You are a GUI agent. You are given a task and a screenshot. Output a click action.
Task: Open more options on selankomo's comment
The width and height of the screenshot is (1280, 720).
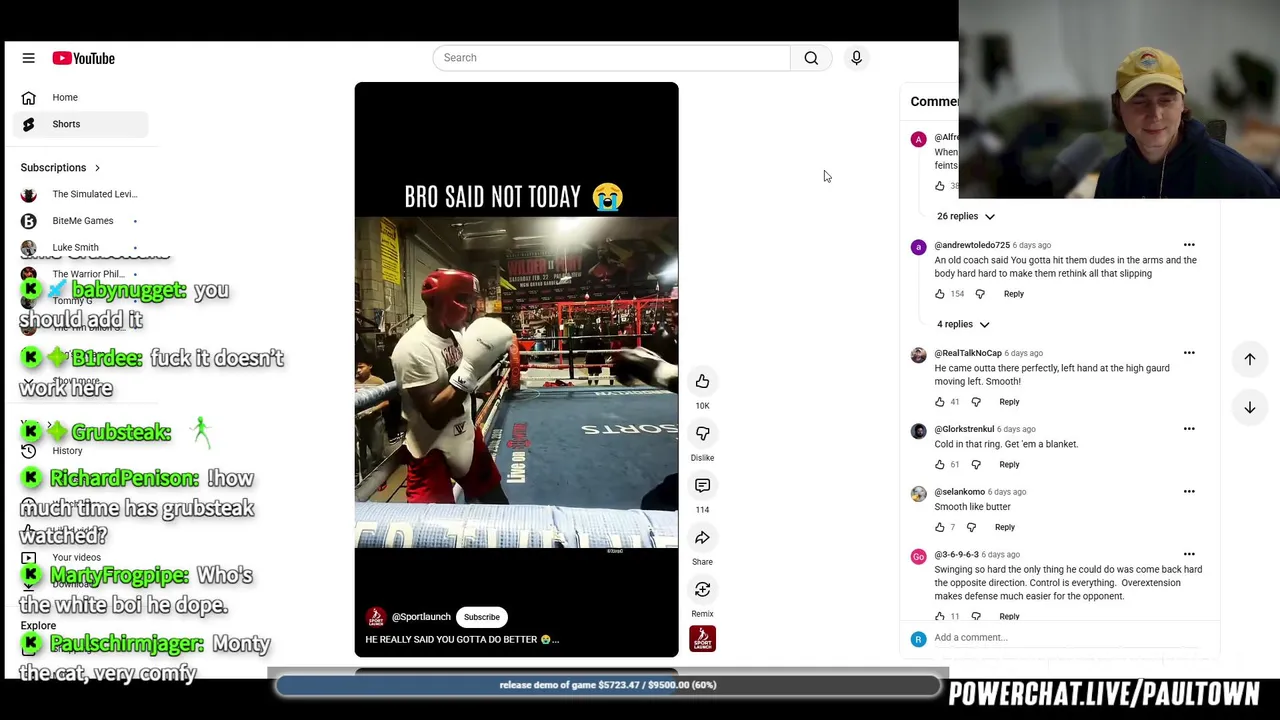1189,492
